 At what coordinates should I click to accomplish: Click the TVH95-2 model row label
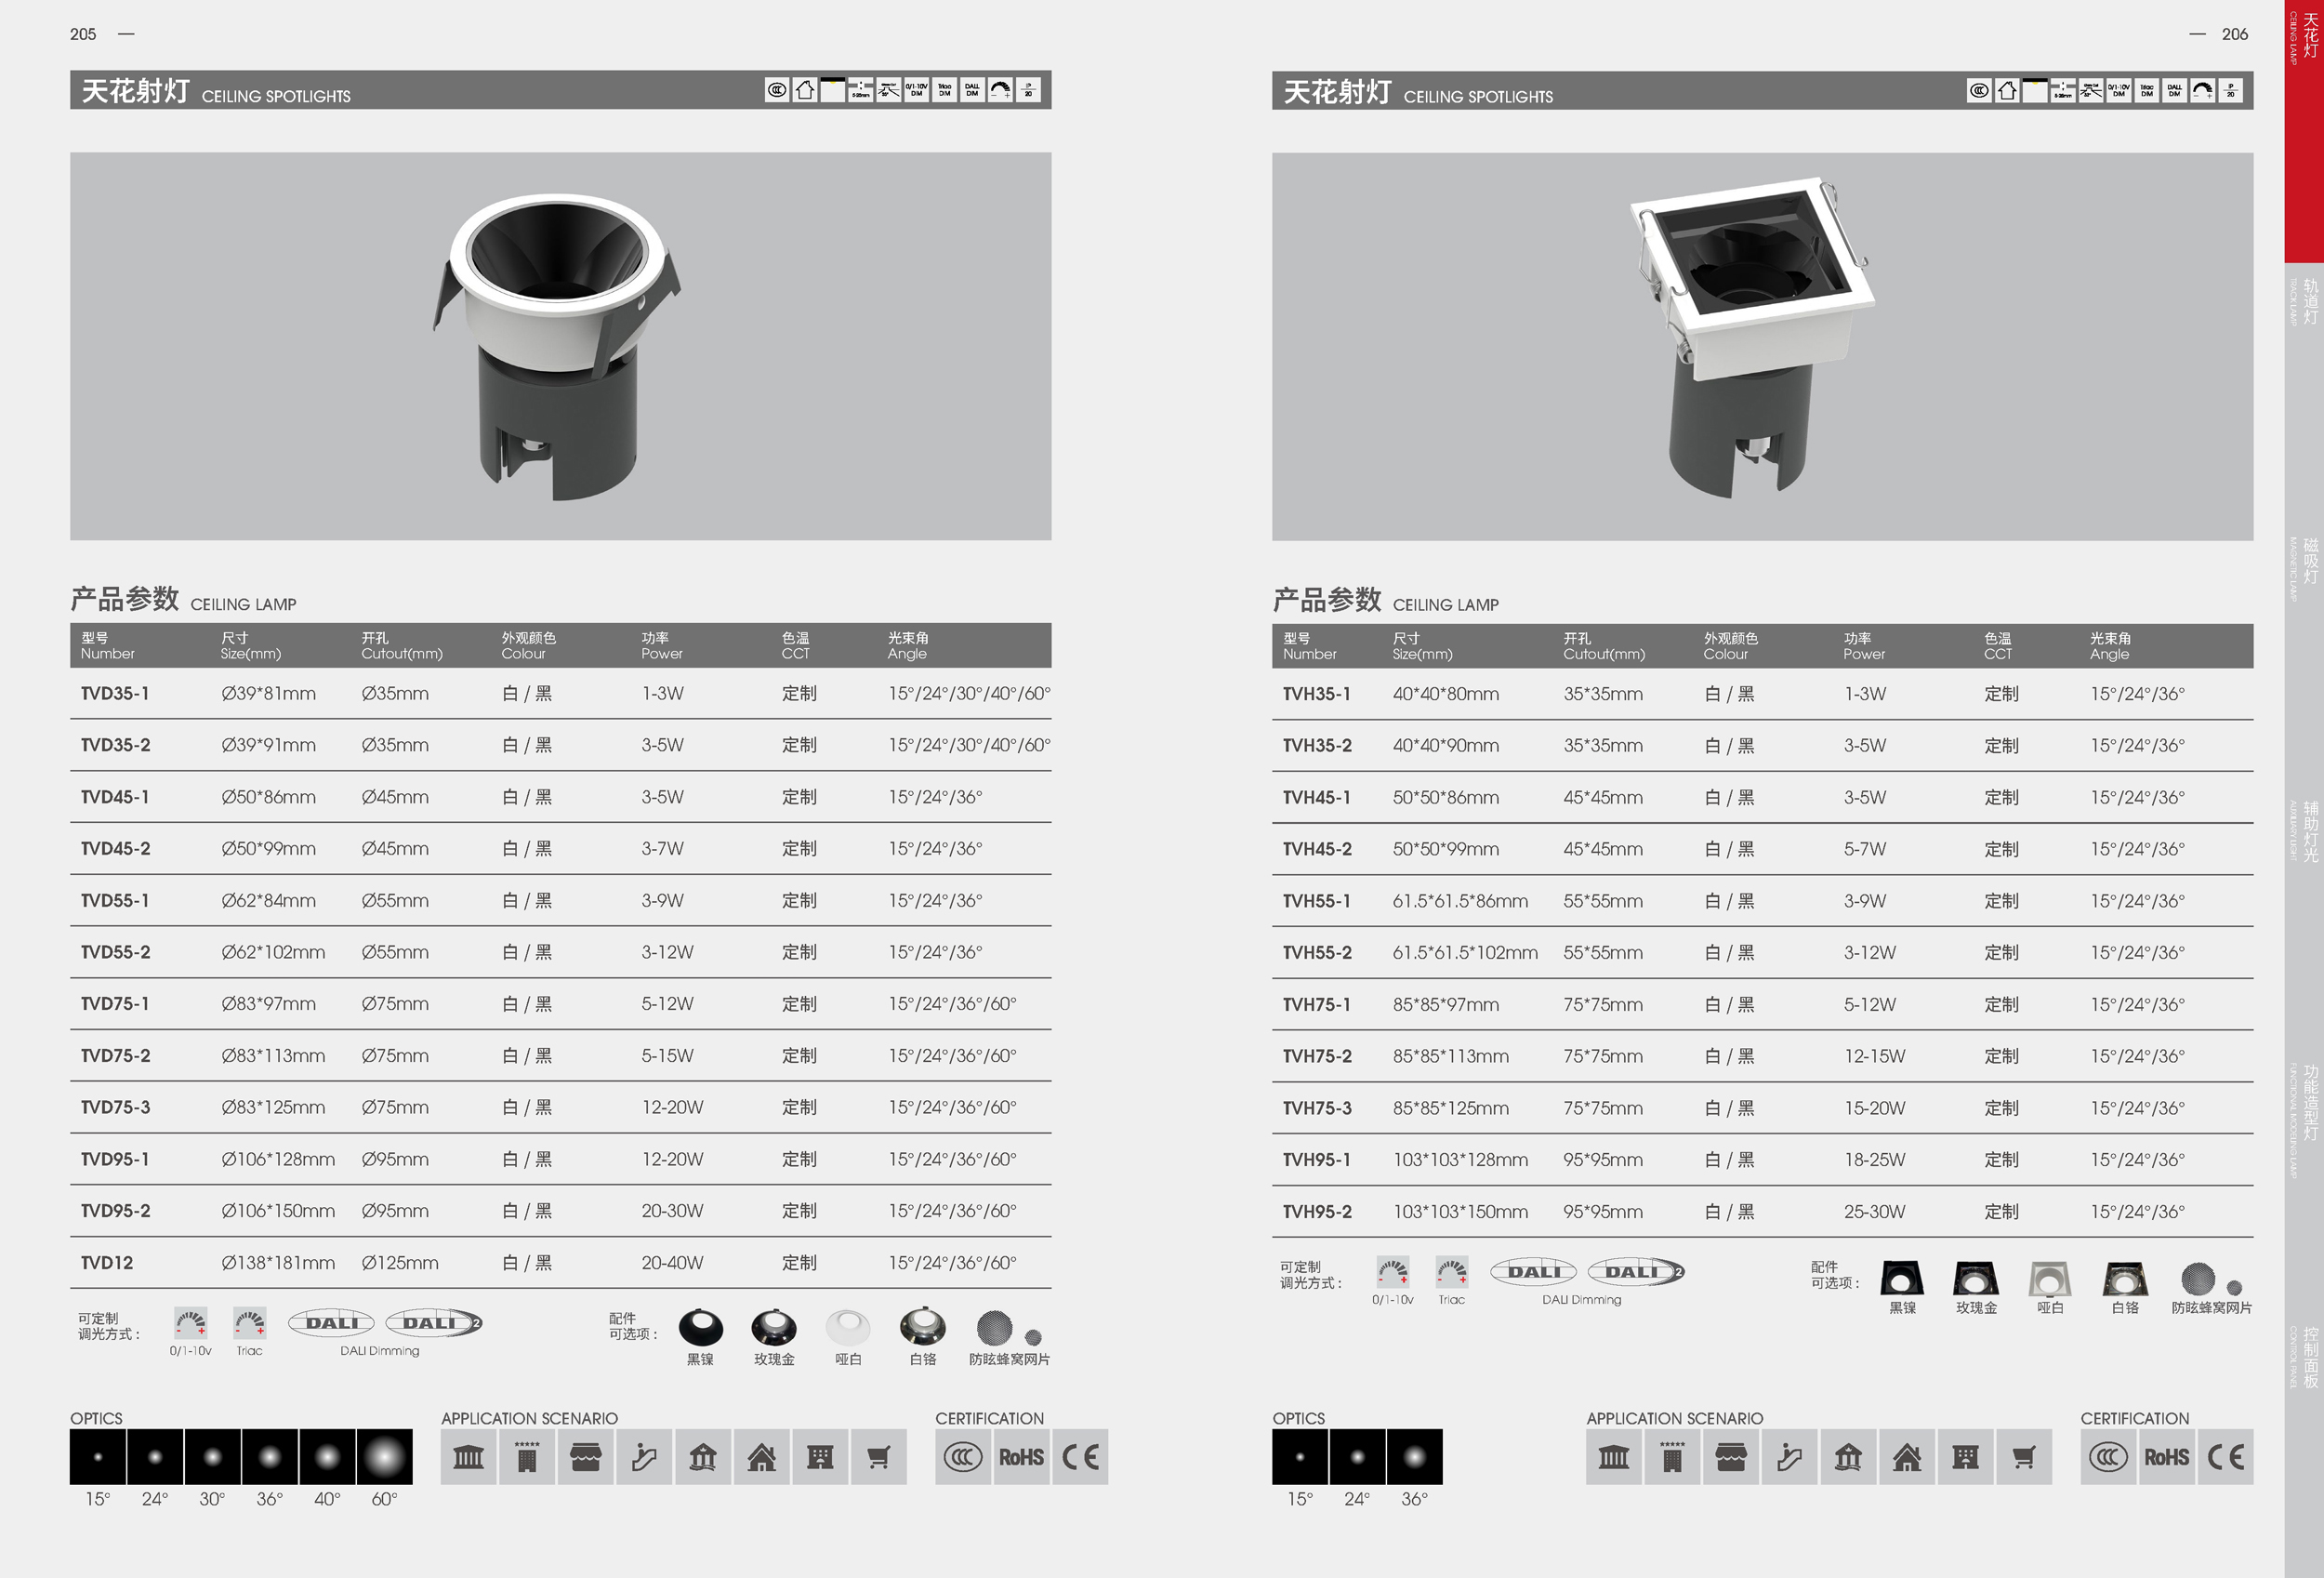click(1317, 1211)
